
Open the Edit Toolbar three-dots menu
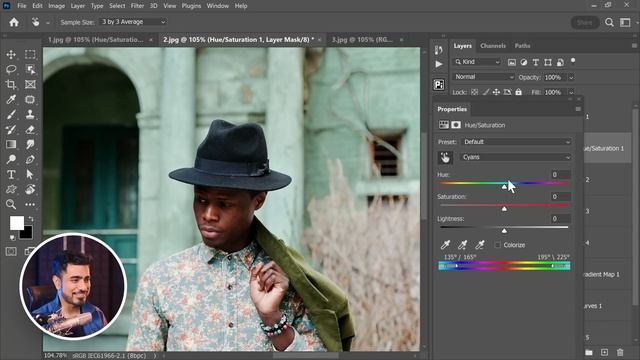[30, 204]
